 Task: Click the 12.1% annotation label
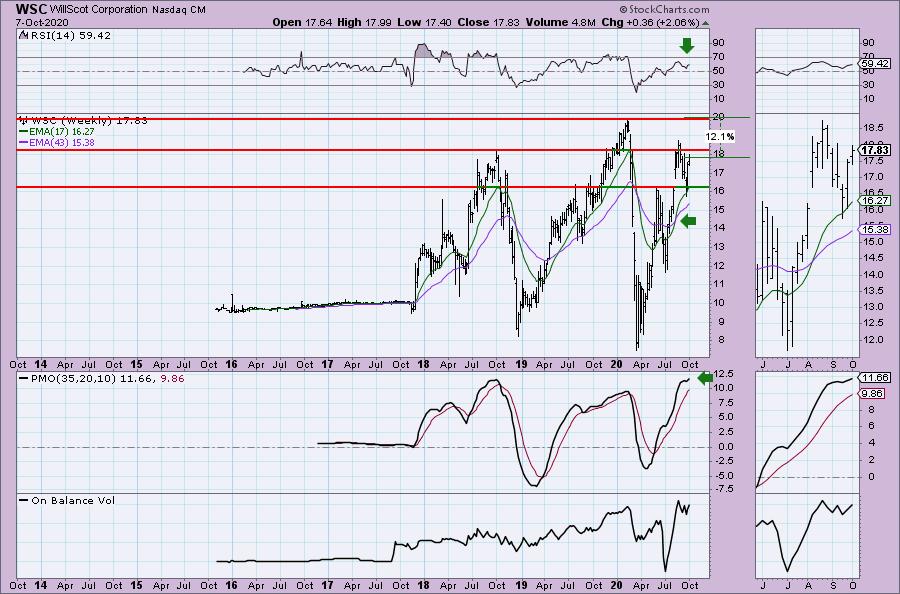pos(720,137)
